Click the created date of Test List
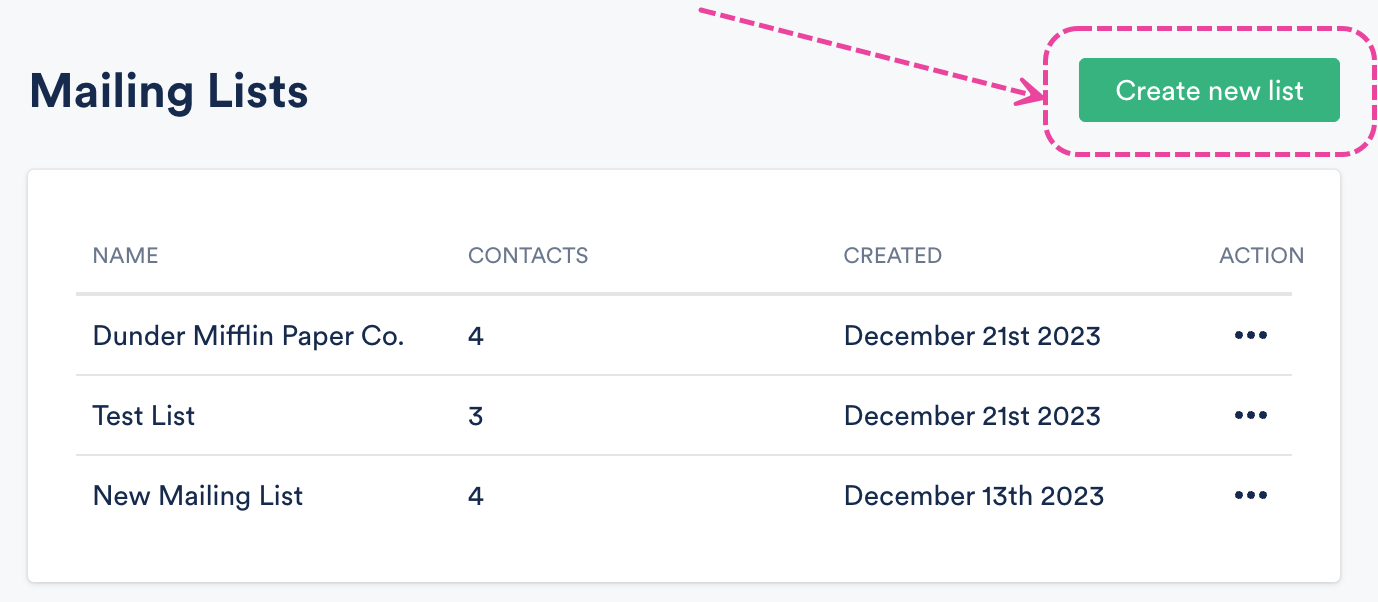1378x602 pixels. 972,416
